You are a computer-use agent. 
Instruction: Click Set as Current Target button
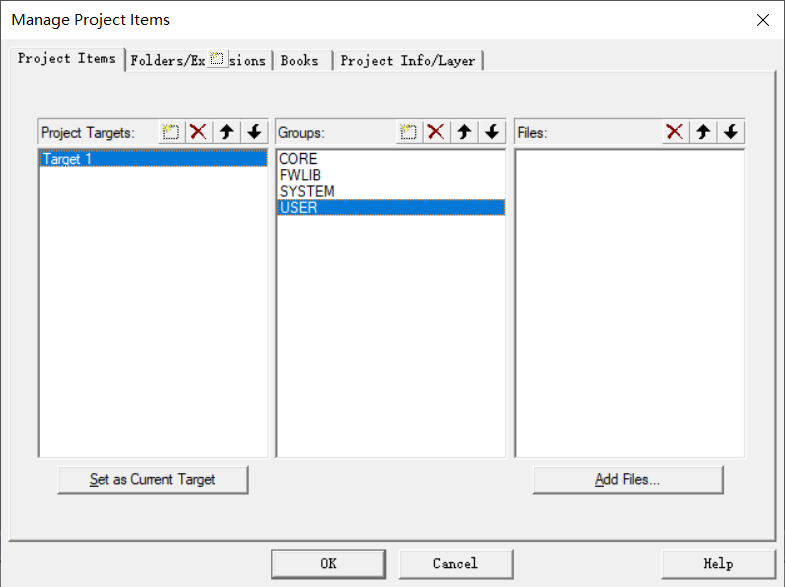(x=153, y=479)
